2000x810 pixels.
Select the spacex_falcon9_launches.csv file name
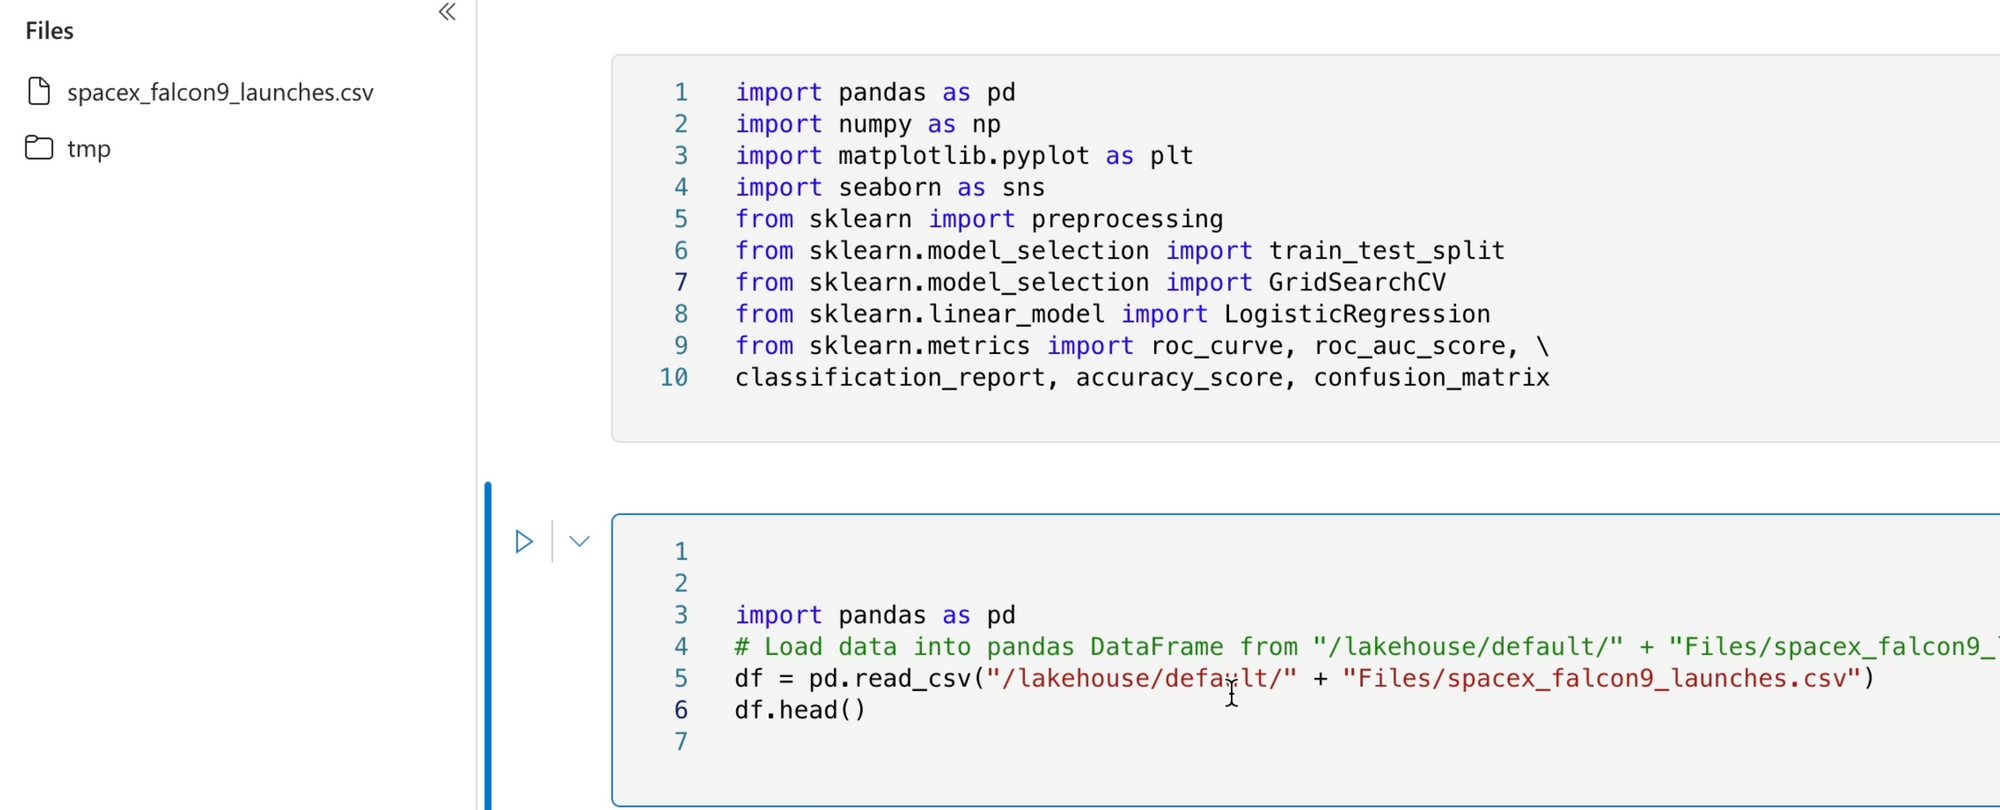coord(220,92)
